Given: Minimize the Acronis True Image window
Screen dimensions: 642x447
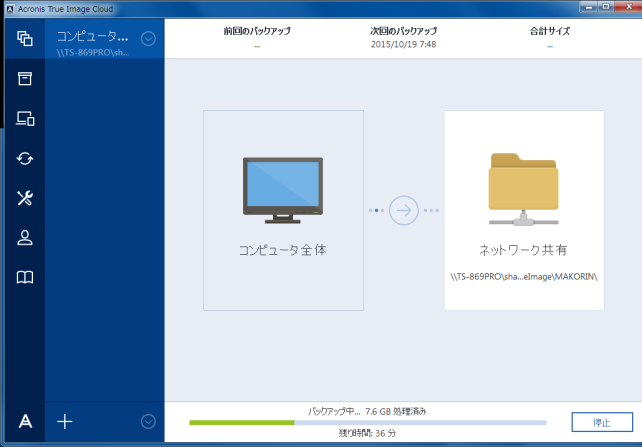Looking at the screenshot, I should [x=588, y=6].
